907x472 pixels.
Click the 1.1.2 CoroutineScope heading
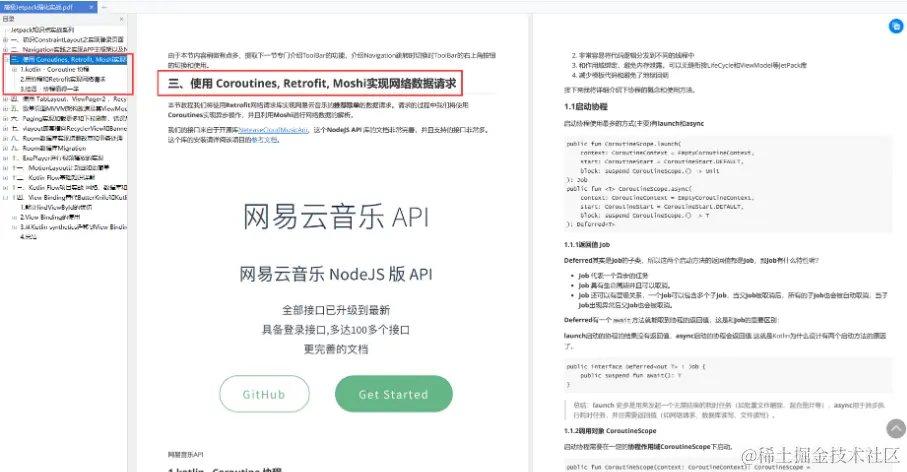pyautogui.click(x=610, y=431)
